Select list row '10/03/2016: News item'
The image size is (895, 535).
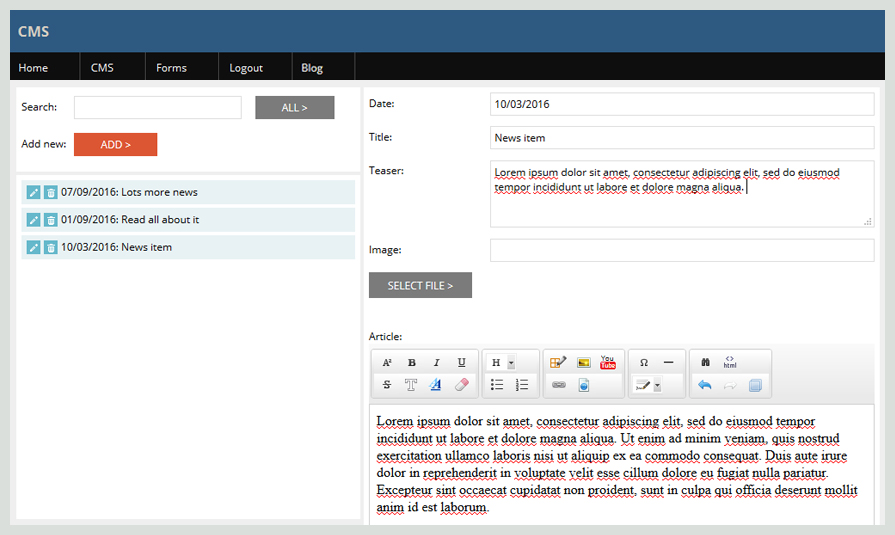tap(188, 247)
